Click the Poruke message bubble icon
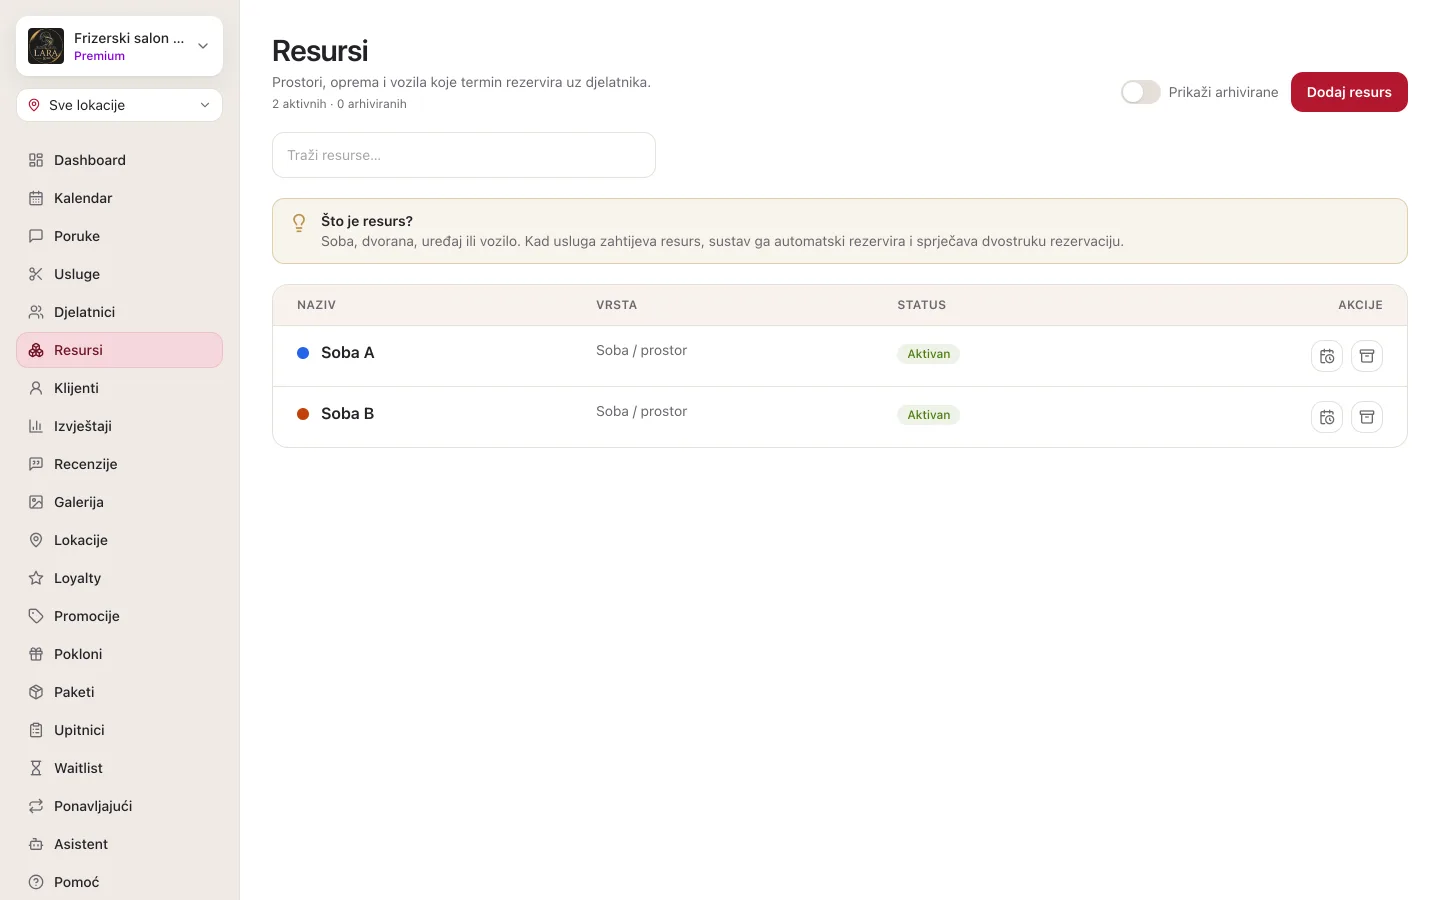The image size is (1440, 900). point(36,236)
